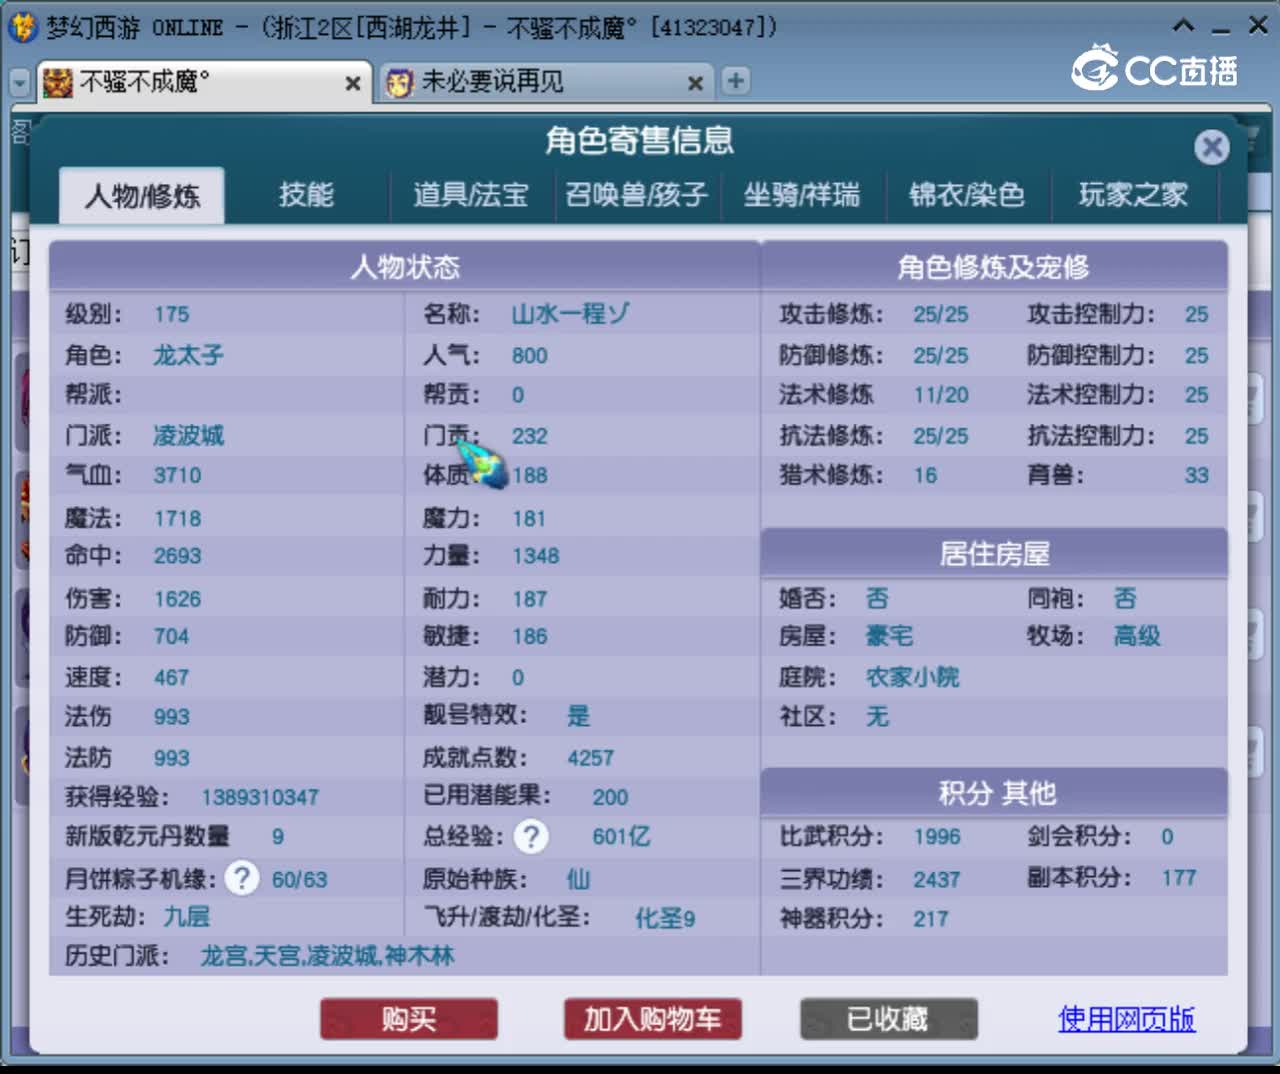Click help icon next to 总经验

[x=531, y=836]
